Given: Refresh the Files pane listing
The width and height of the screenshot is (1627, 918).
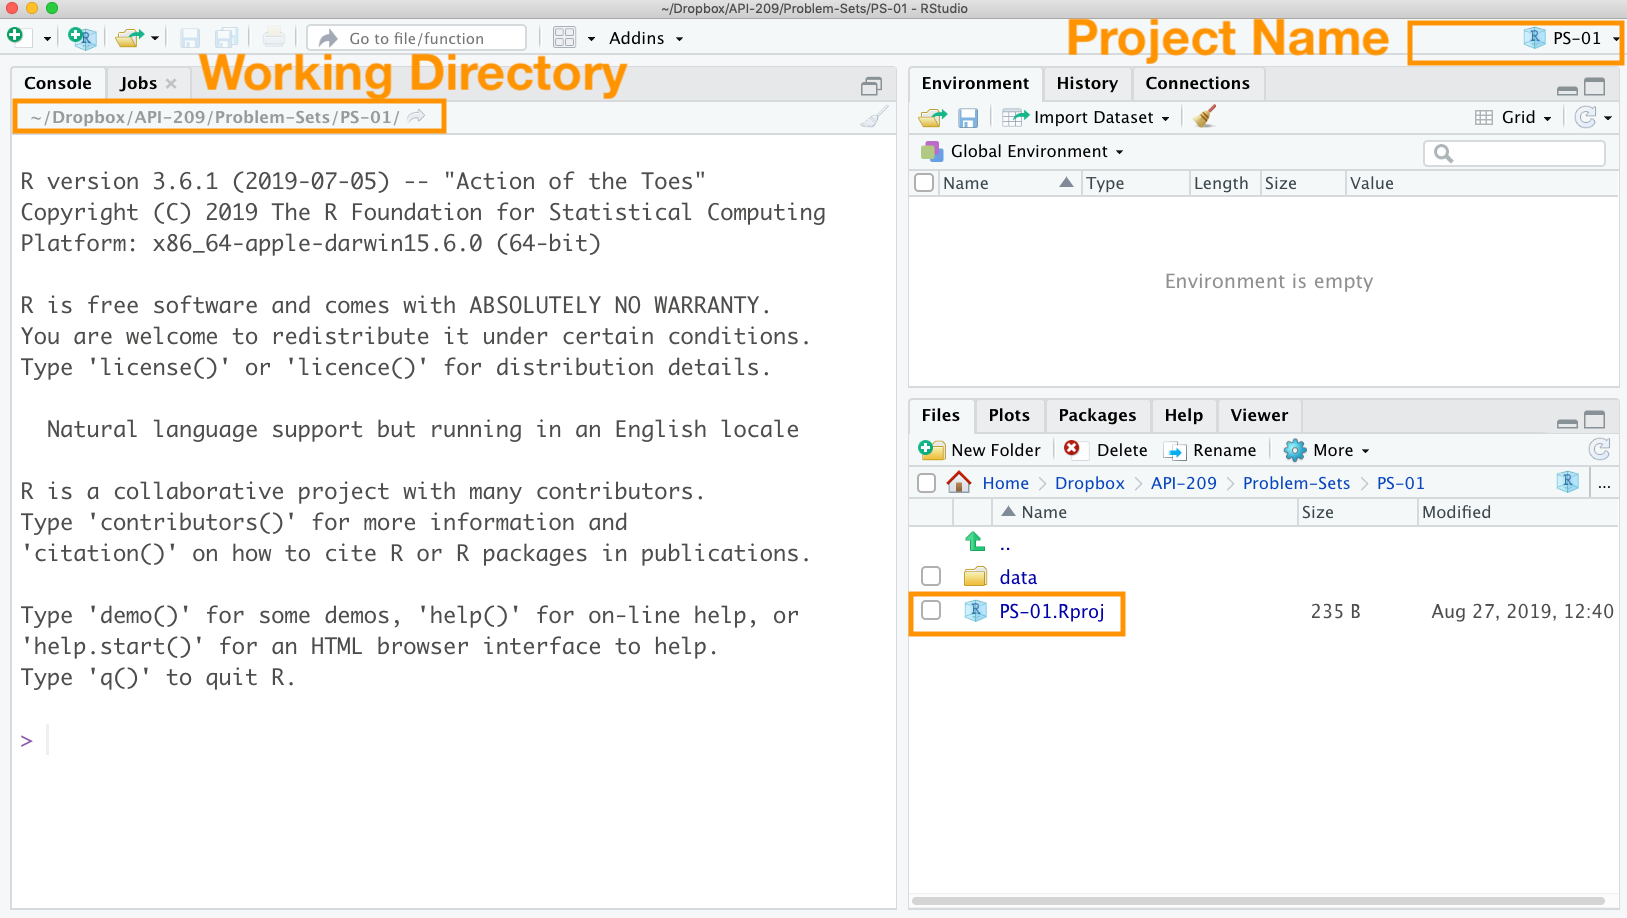Looking at the screenshot, I should coord(1599,449).
